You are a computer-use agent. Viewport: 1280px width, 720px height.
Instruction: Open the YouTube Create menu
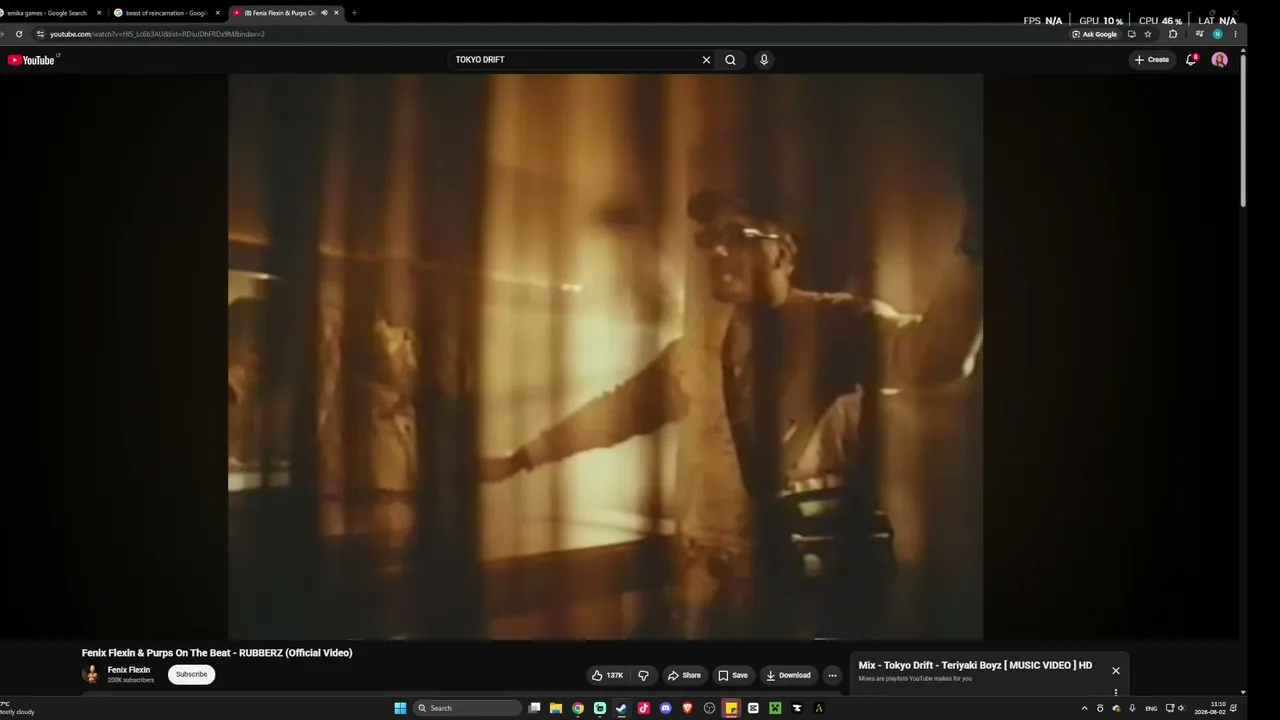[1151, 60]
